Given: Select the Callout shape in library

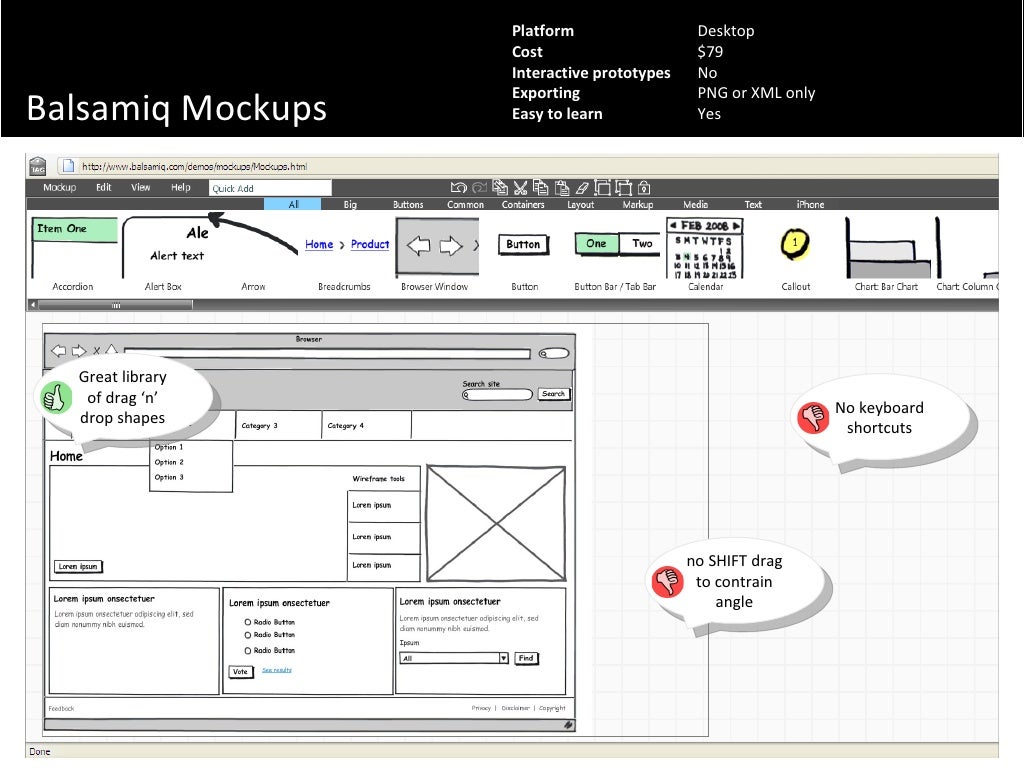Looking at the screenshot, I should point(795,259).
